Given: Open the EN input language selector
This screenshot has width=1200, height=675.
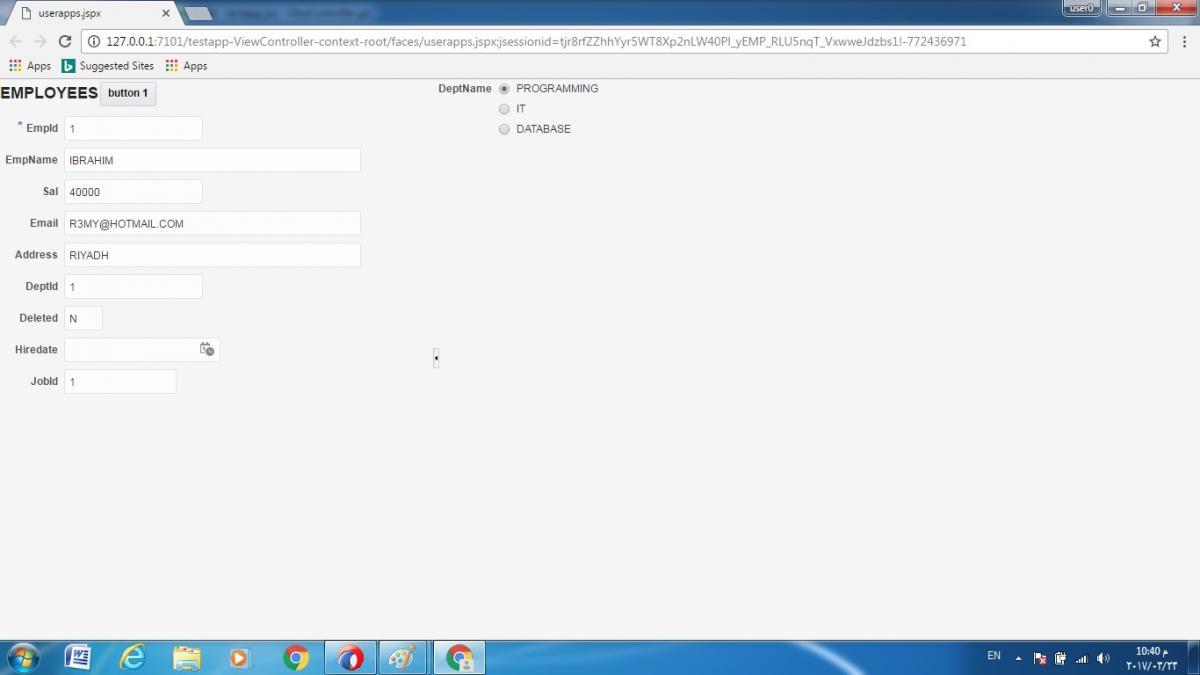Looking at the screenshot, I should pos(993,656).
